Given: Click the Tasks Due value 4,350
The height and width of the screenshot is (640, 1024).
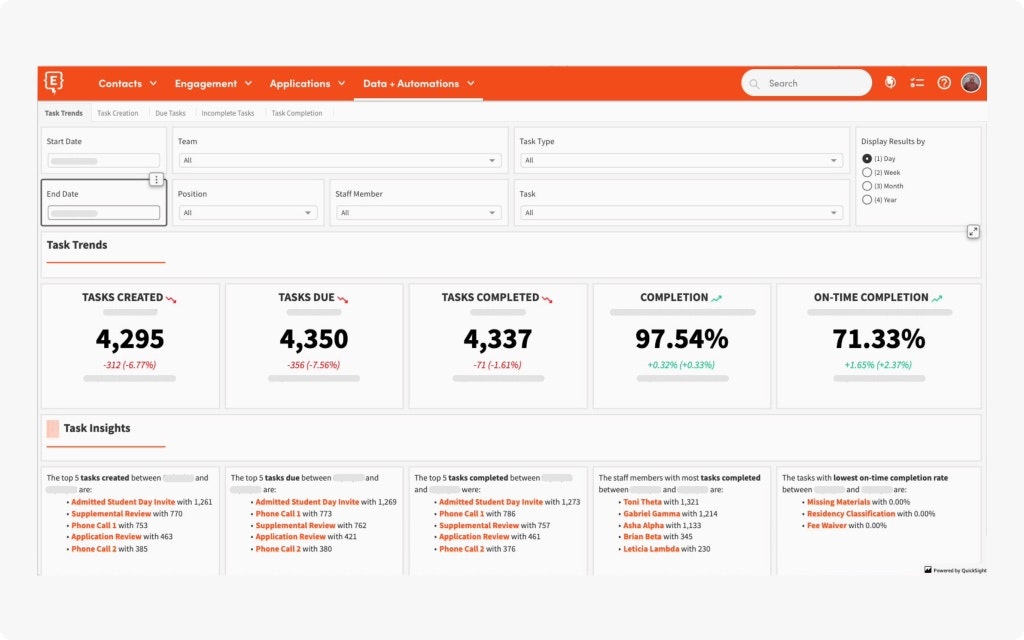Looking at the screenshot, I should click(313, 339).
